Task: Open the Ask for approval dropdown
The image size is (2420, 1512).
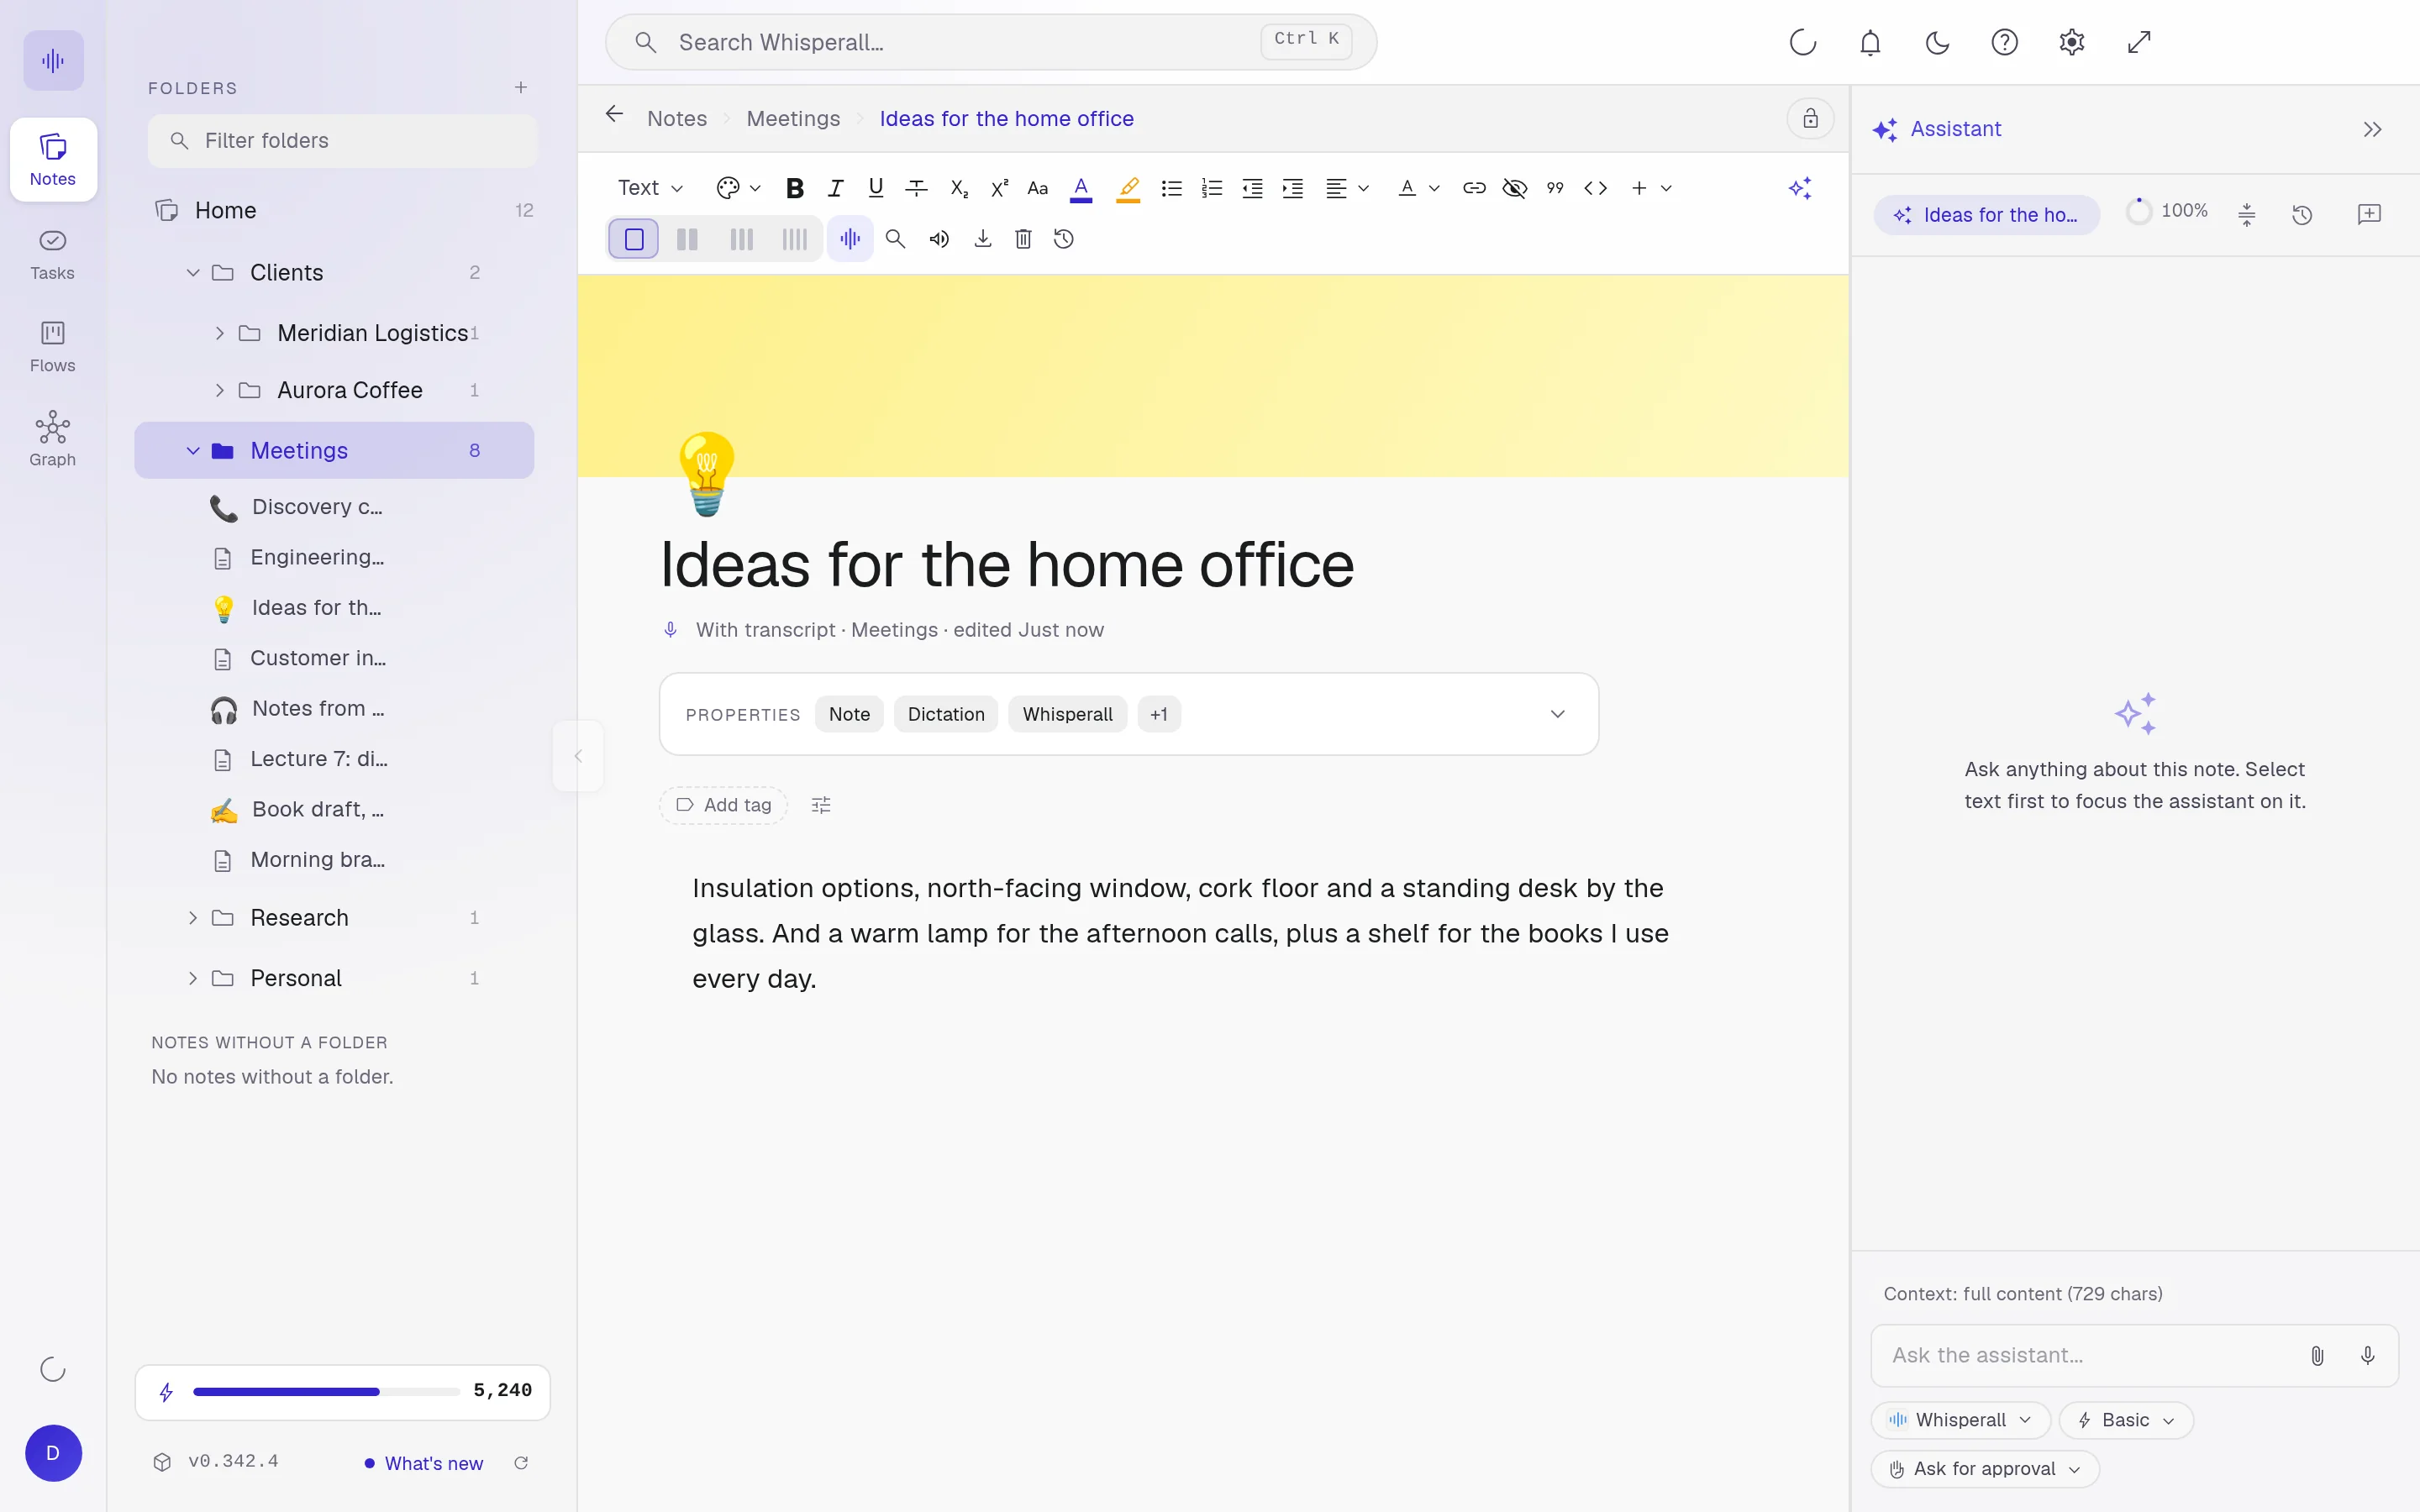Action: pos(1985,1469)
